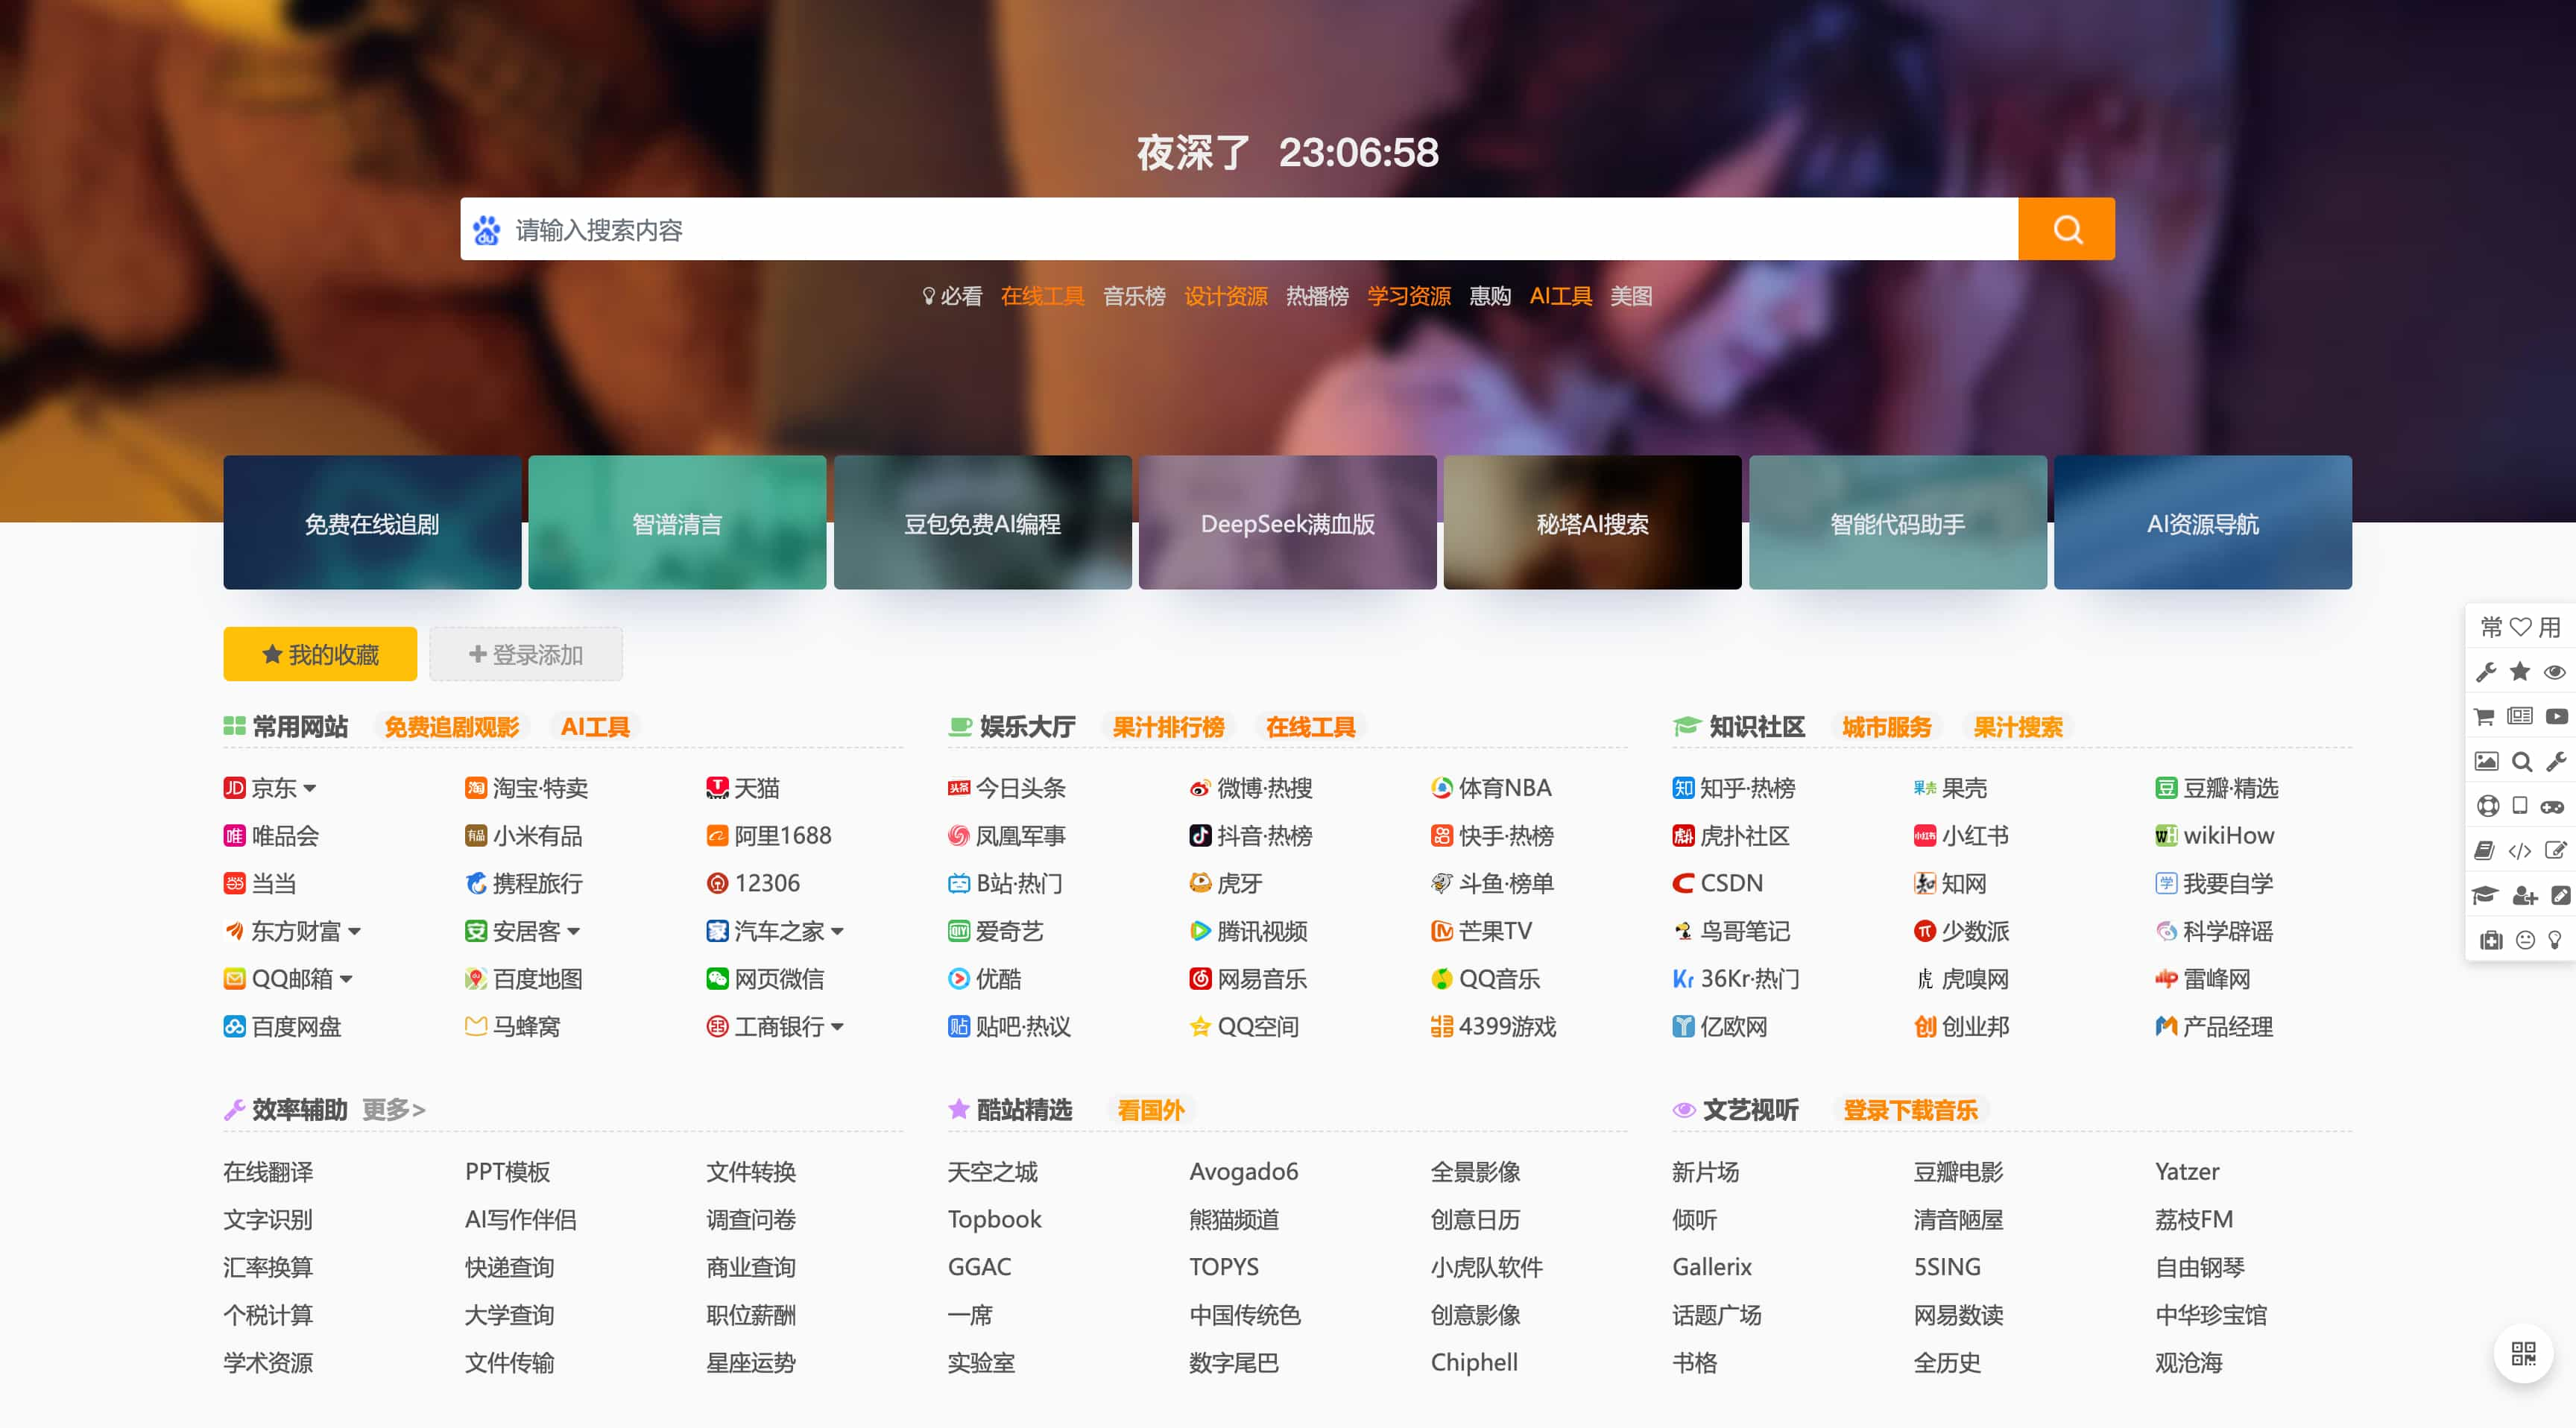The image size is (2576, 1428).
Task: Expand the QQ邮箱 dropdown arrow
Action: point(346,980)
